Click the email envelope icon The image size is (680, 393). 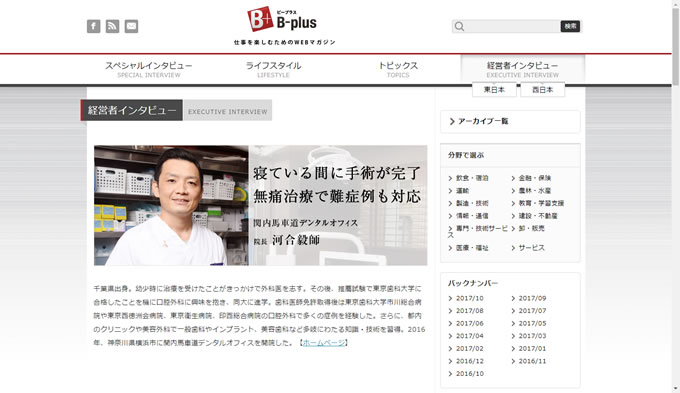click(131, 26)
